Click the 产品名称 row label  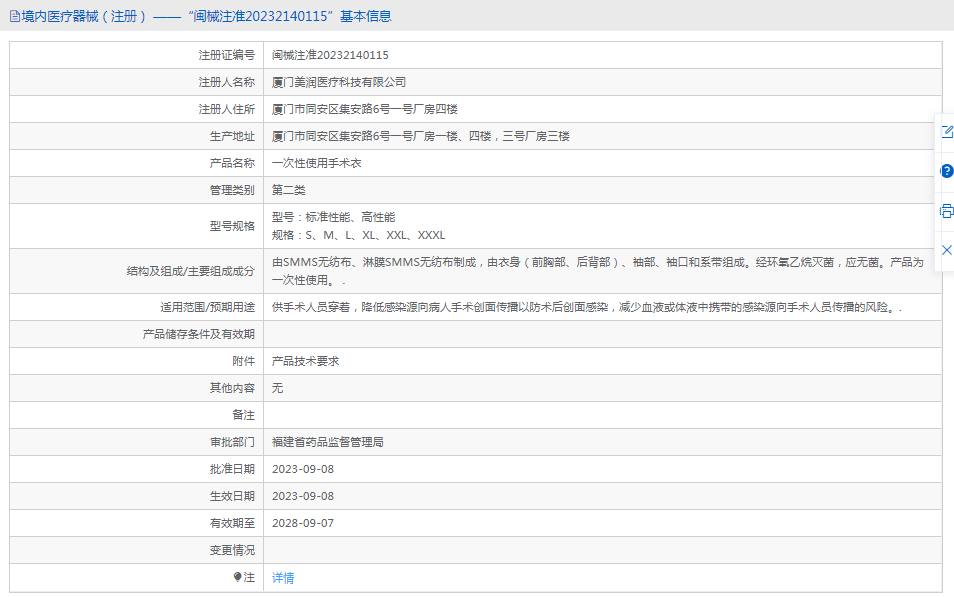click(x=232, y=163)
